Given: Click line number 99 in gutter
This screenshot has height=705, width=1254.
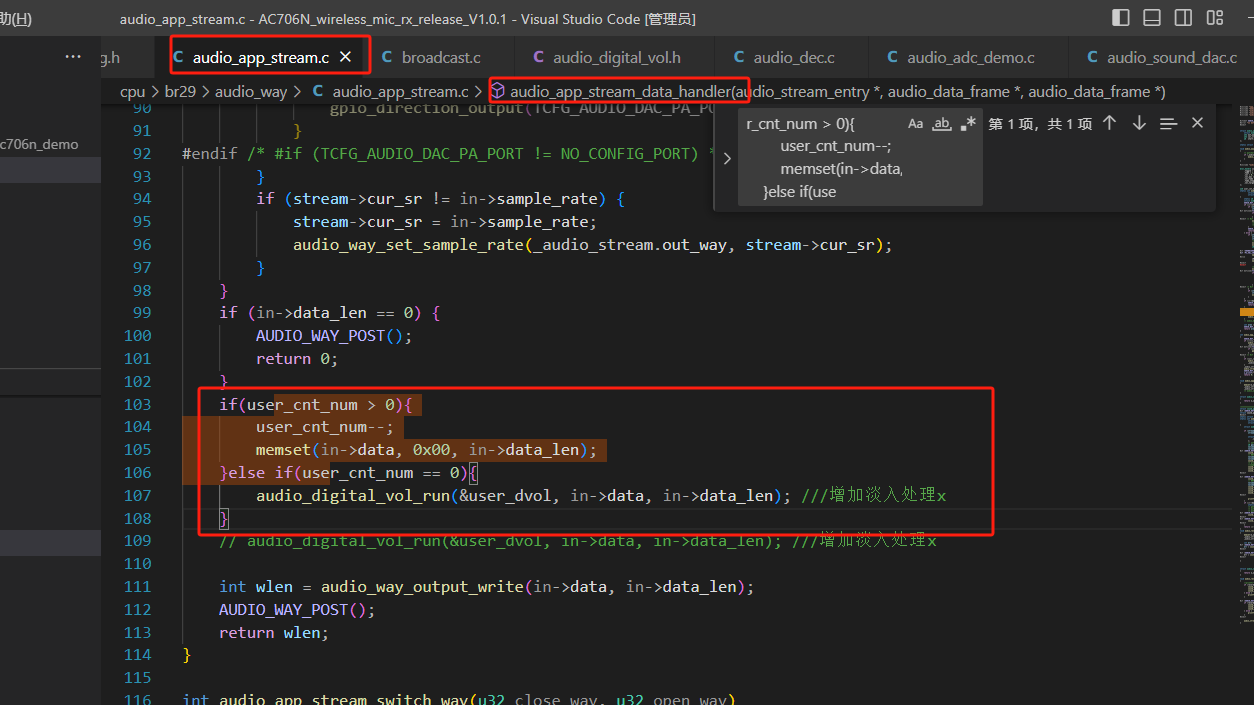Looking at the screenshot, I should coord(142,313).
